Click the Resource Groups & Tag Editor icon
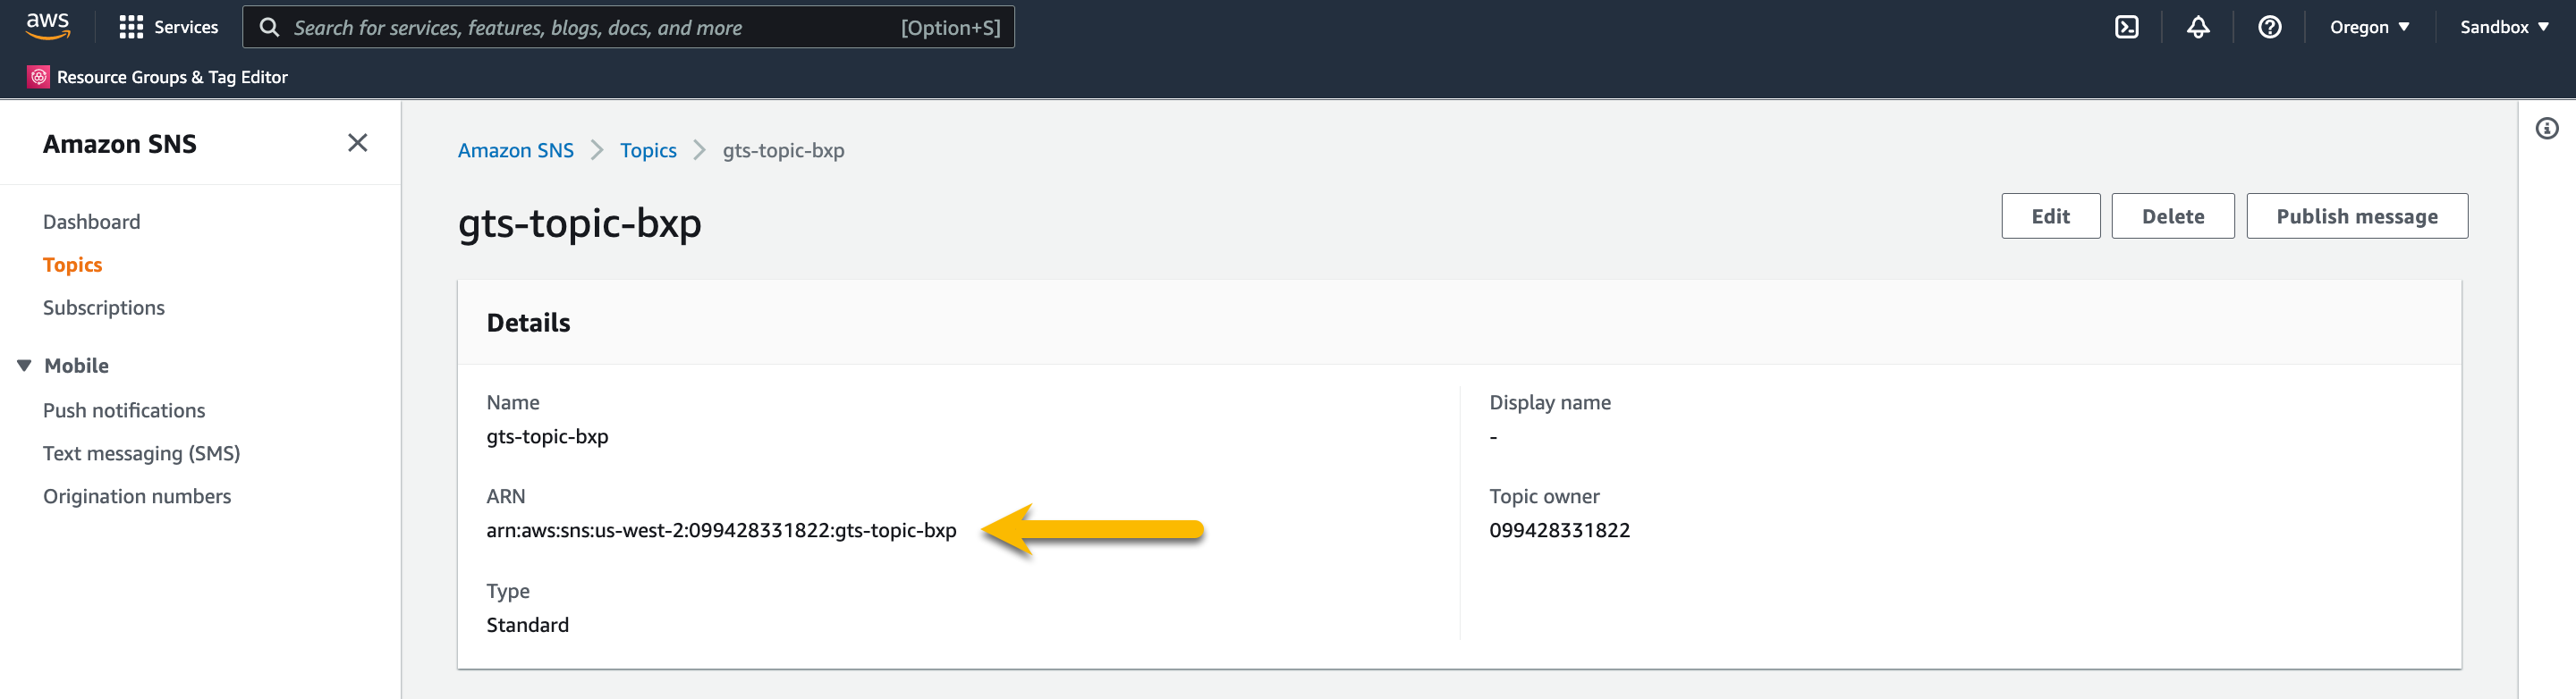The width and height of the screenshot is (2576, 699). (x=38, y=77)
